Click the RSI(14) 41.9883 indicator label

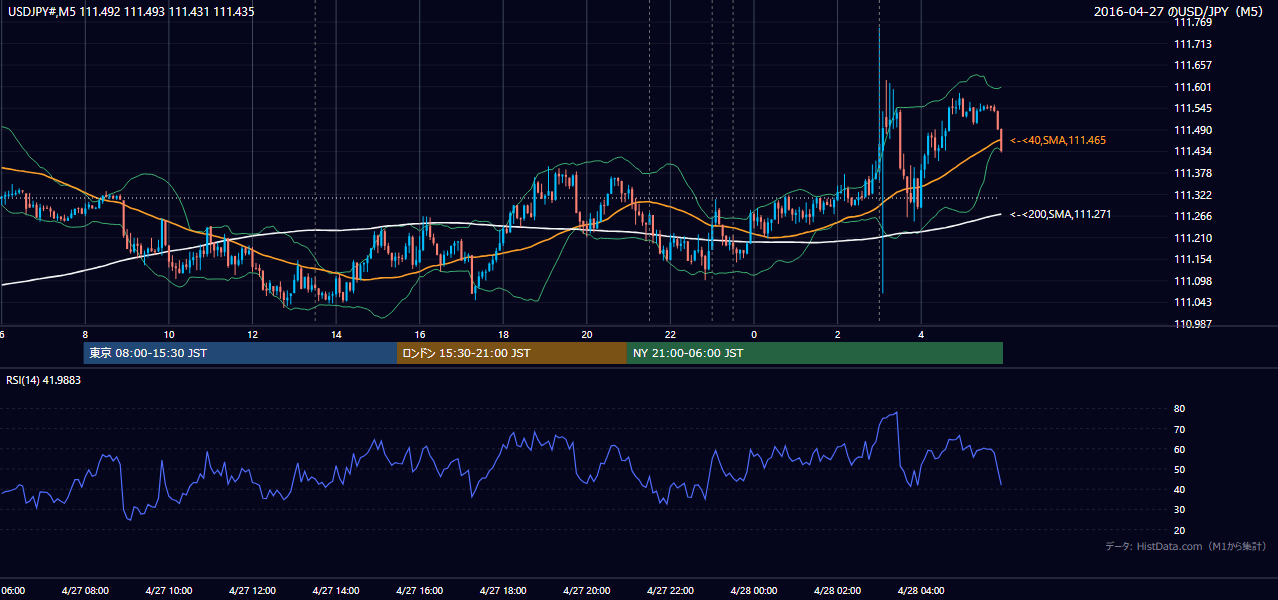(44, 380)
